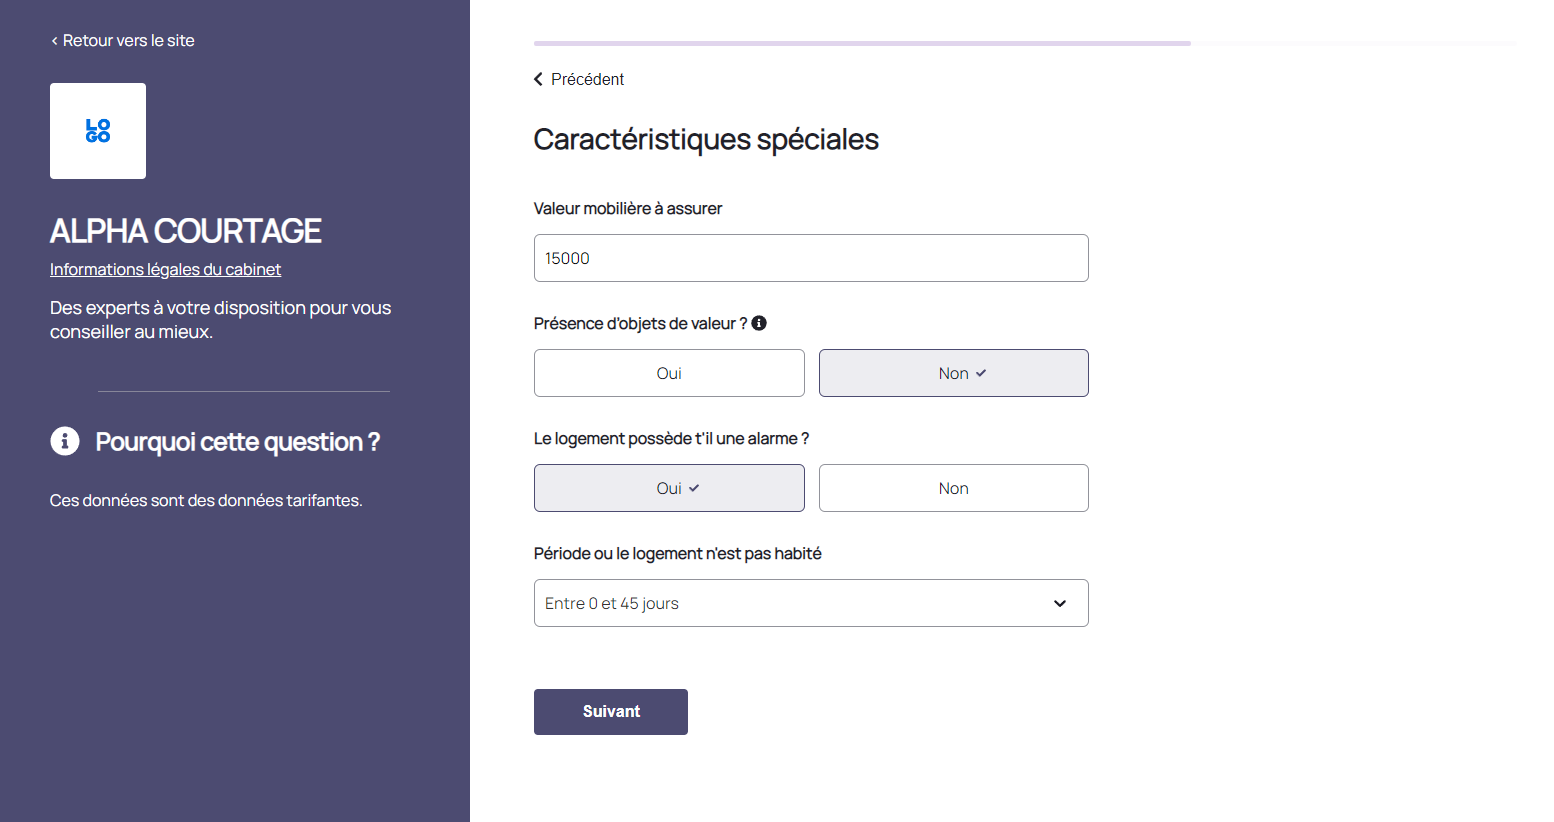Click the left chevron icon before Précédent
The image size is (1554, 822).
pos(538,79)
